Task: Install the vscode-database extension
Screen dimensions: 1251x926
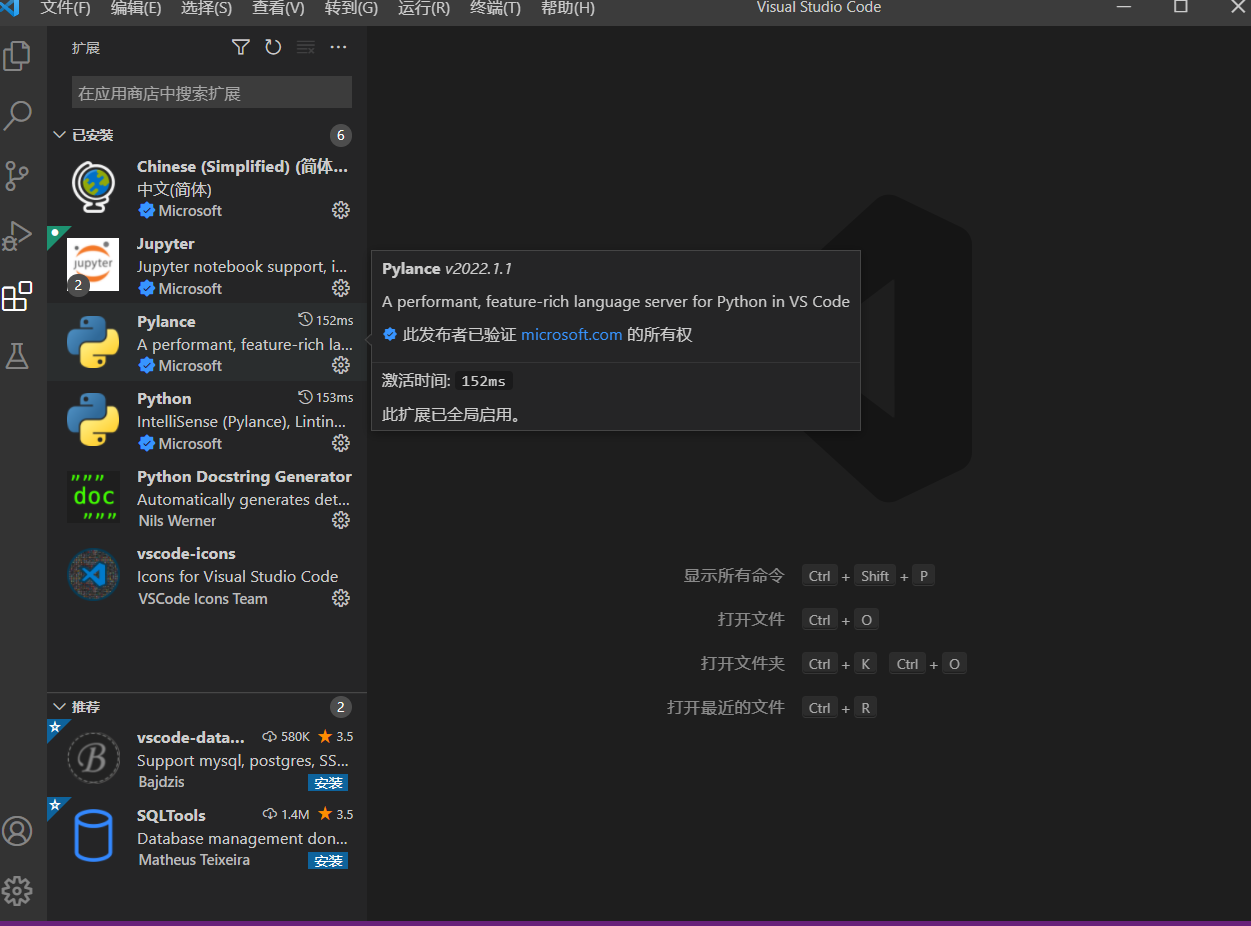Action: point(328,783)
